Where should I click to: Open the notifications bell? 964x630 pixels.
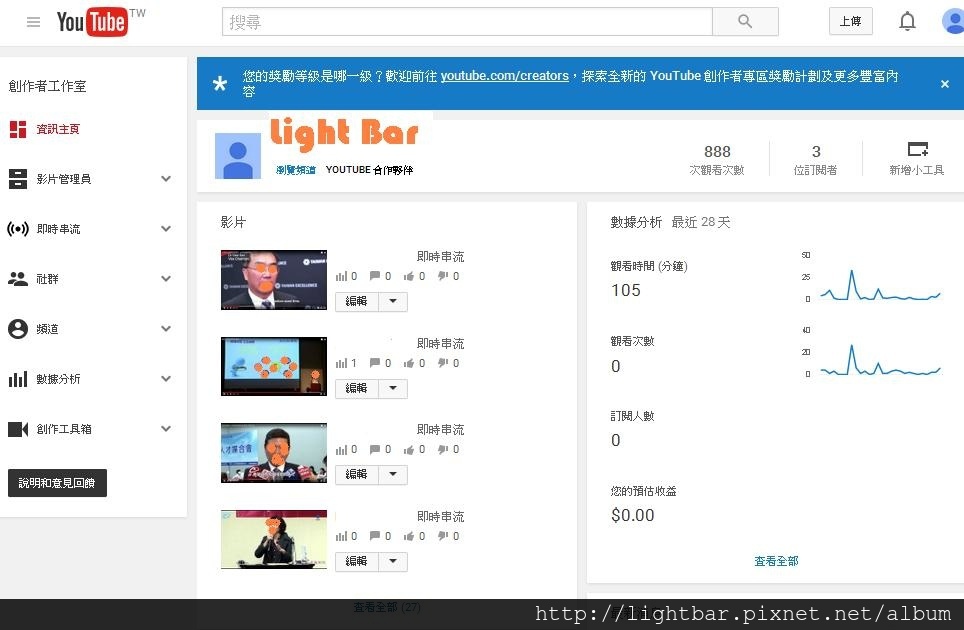(x=907, y=22)
